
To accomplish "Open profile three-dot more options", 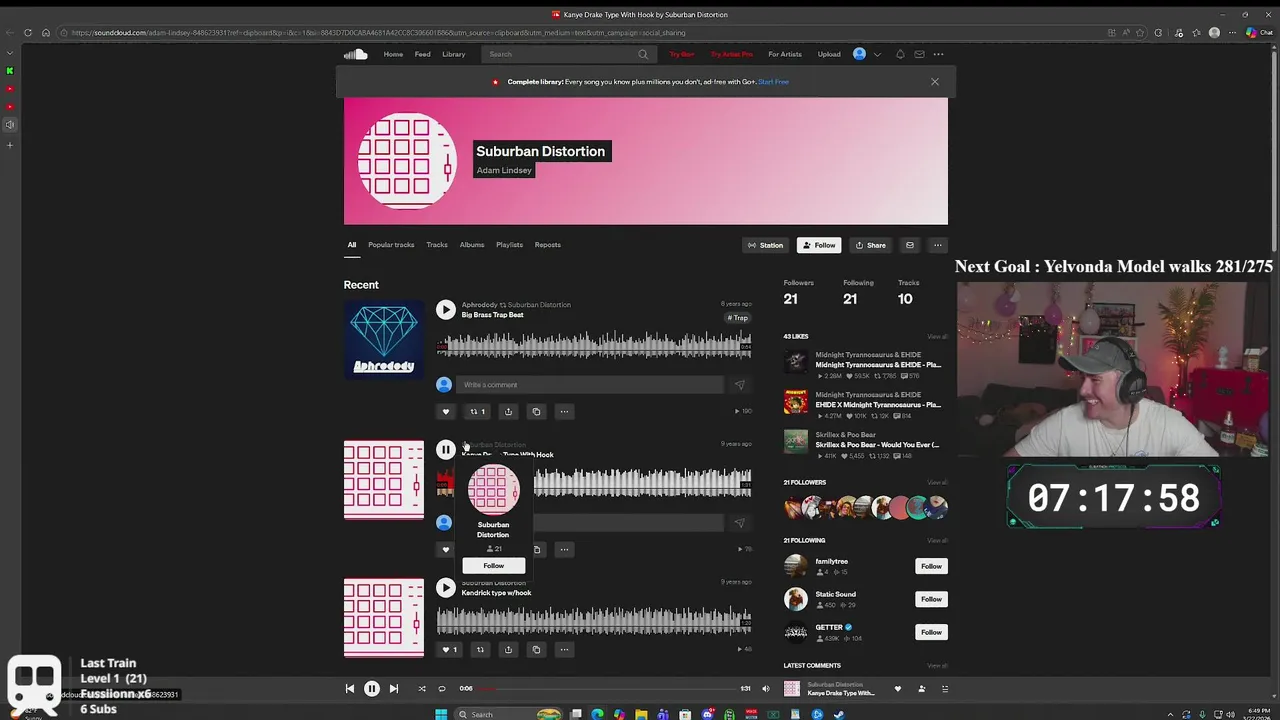I will click(938, 245).
